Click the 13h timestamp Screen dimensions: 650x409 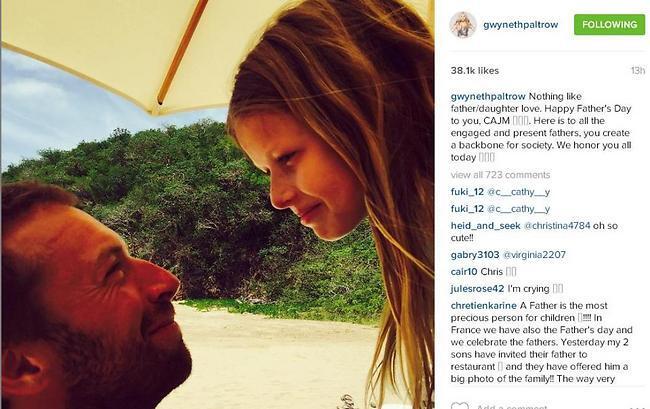coord(638,71)
